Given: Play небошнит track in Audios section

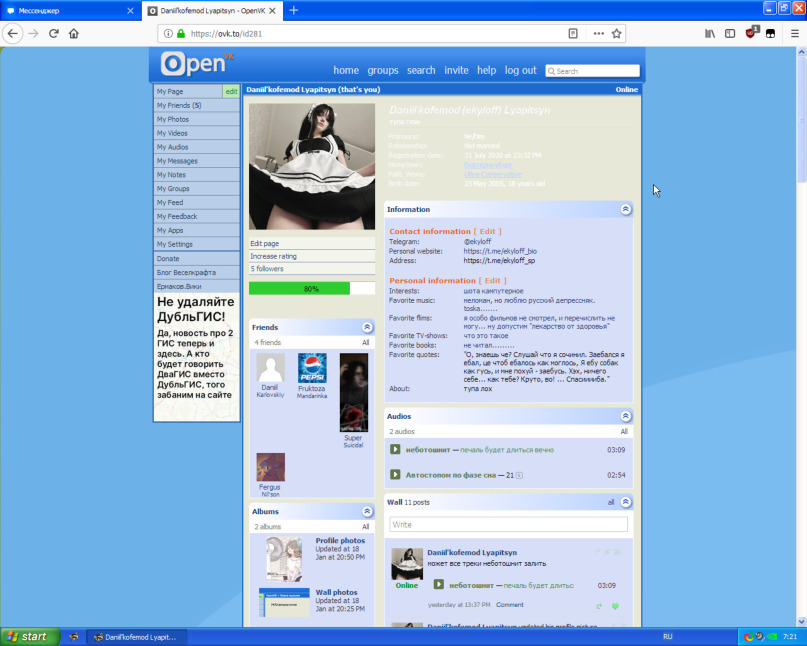Looking at the screenshot, I should 395,449.
